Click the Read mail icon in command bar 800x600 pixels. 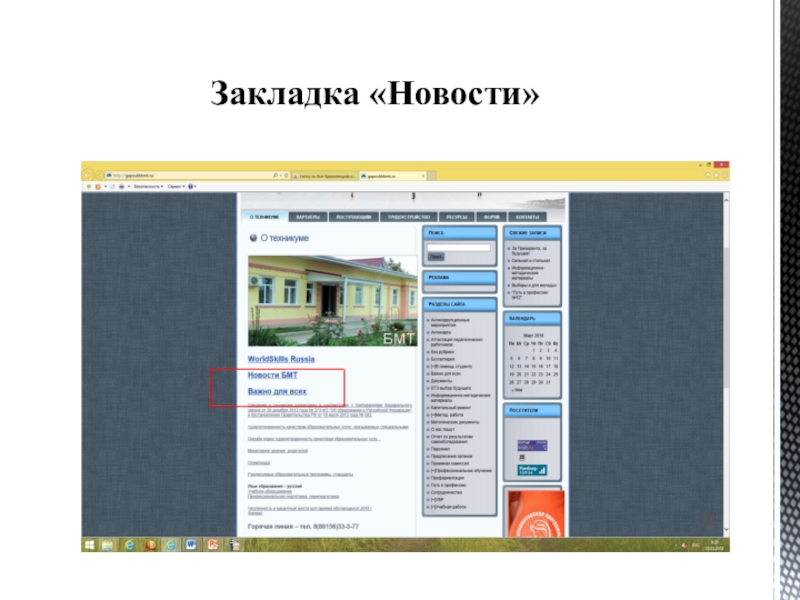click(112, 186)
